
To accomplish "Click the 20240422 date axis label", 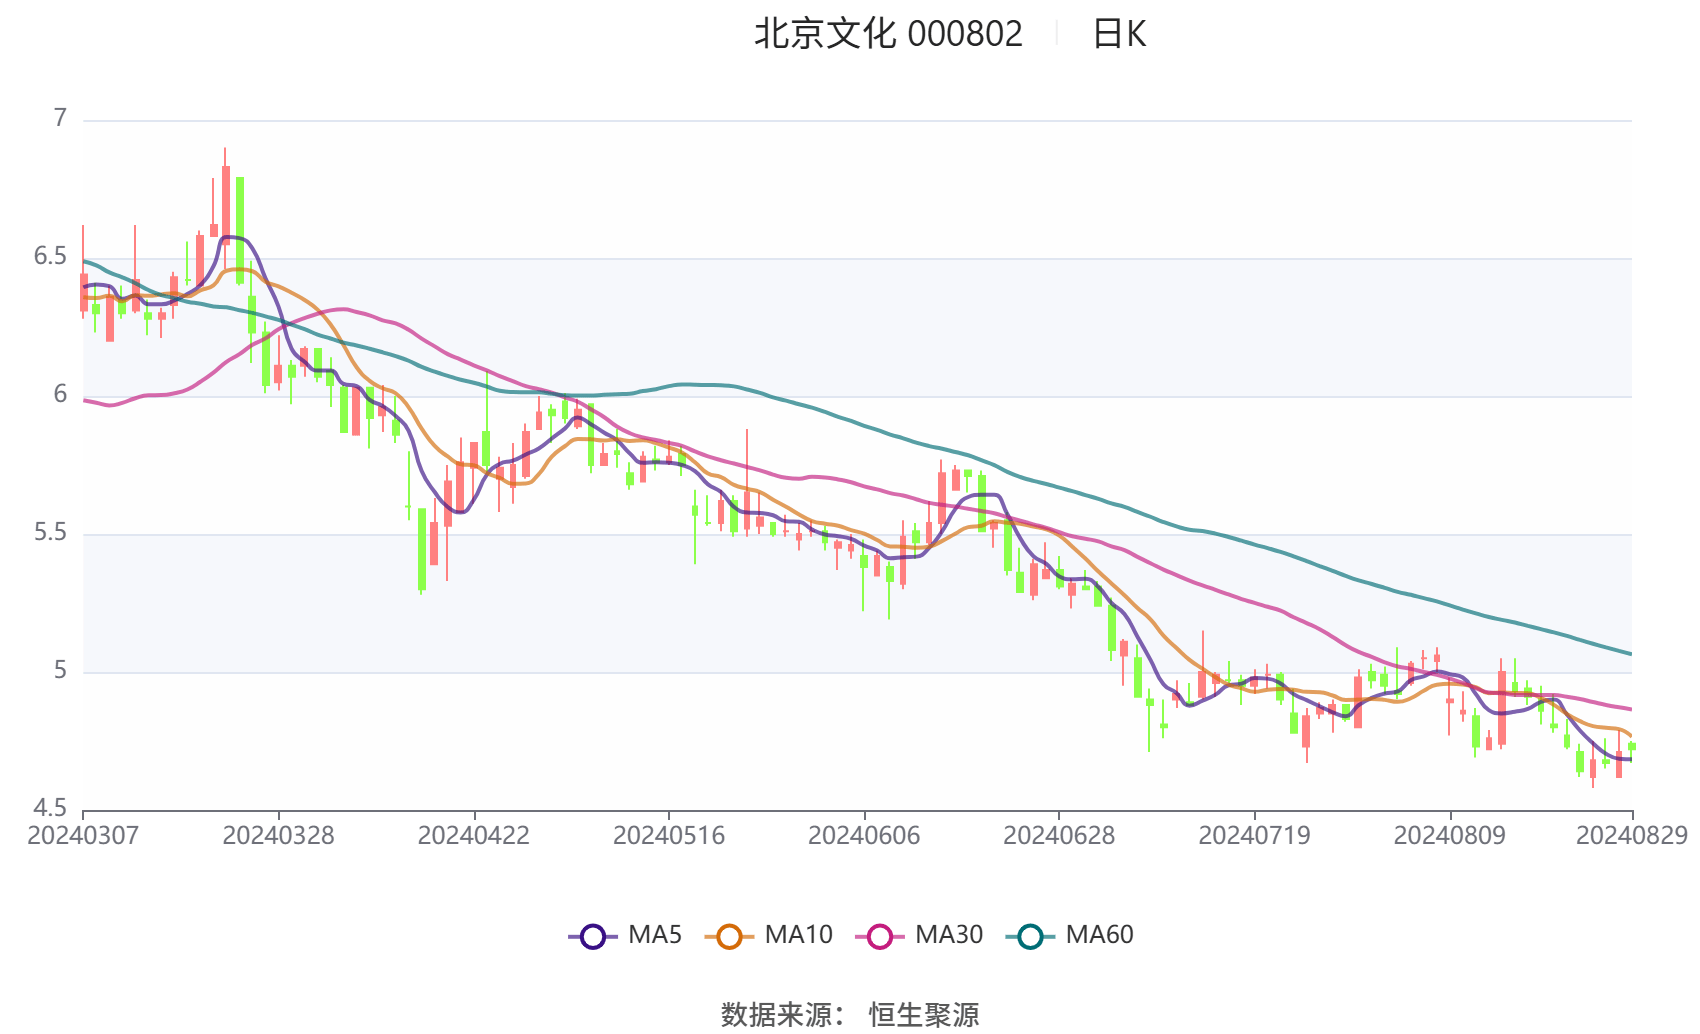I will pos(473,835).
